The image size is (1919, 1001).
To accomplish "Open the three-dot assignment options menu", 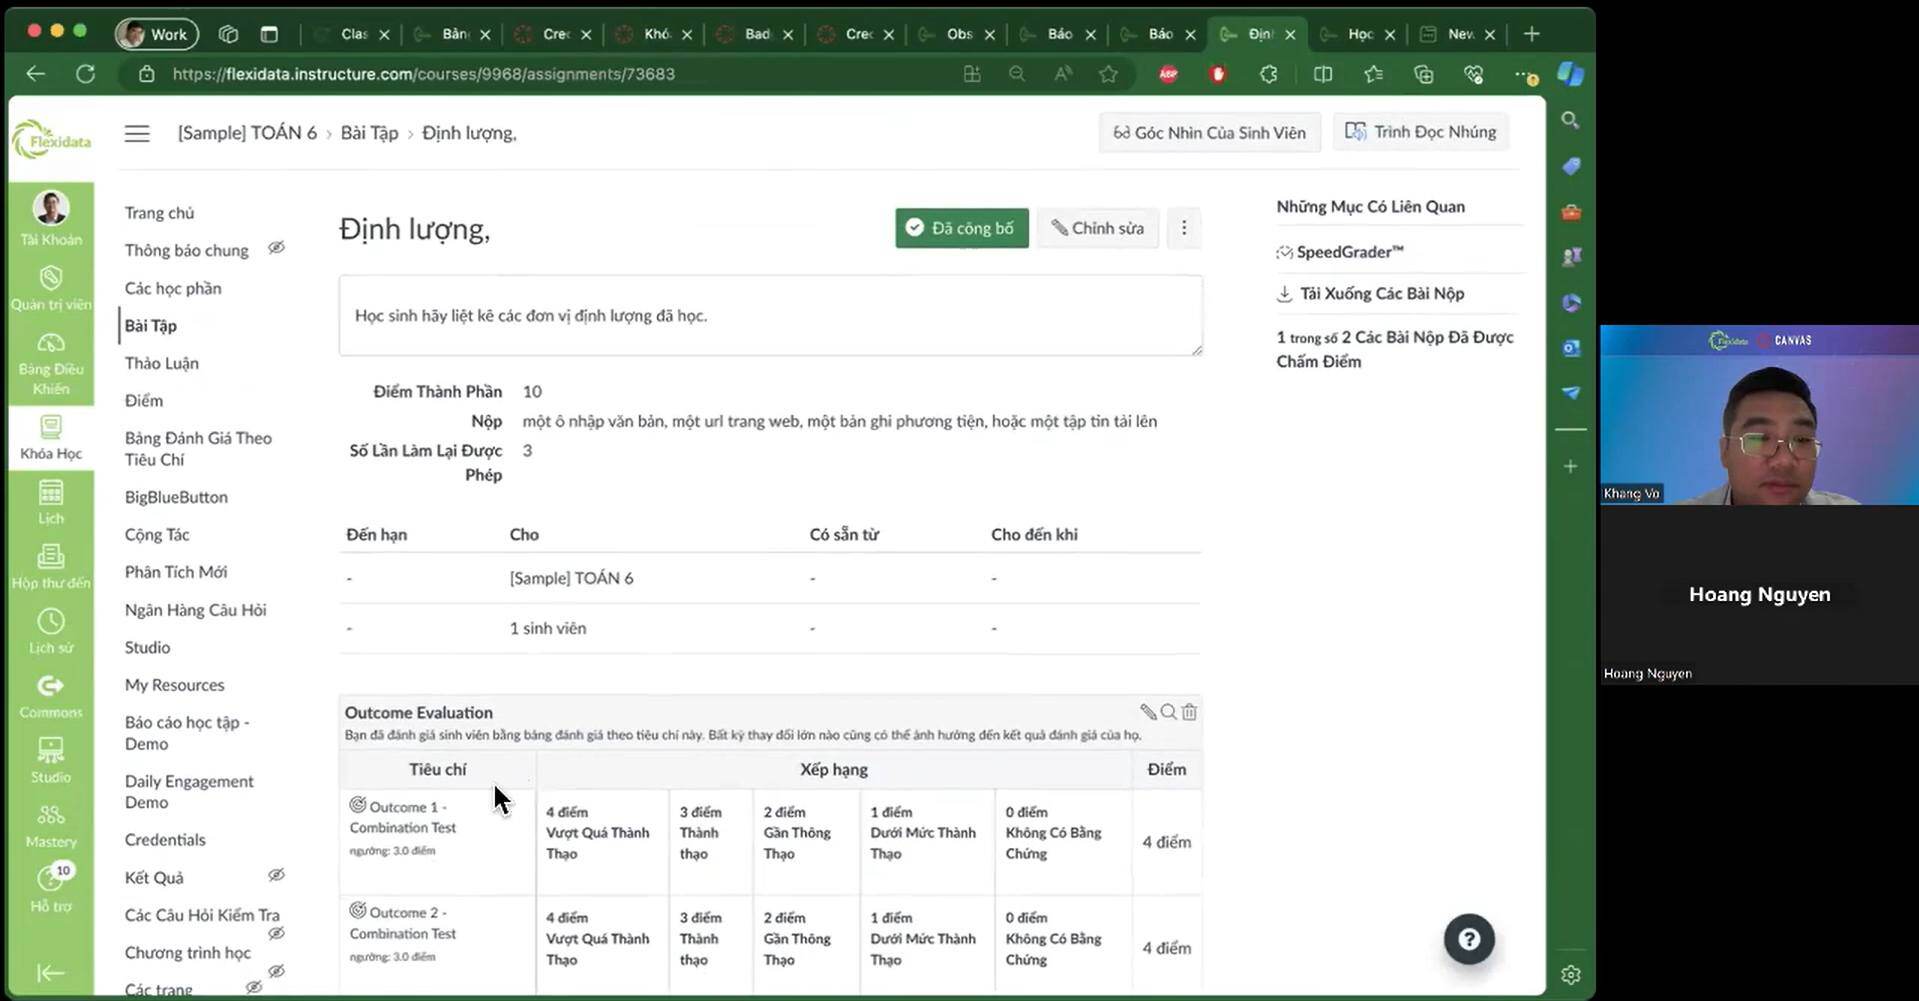I will click(1184, 228).
